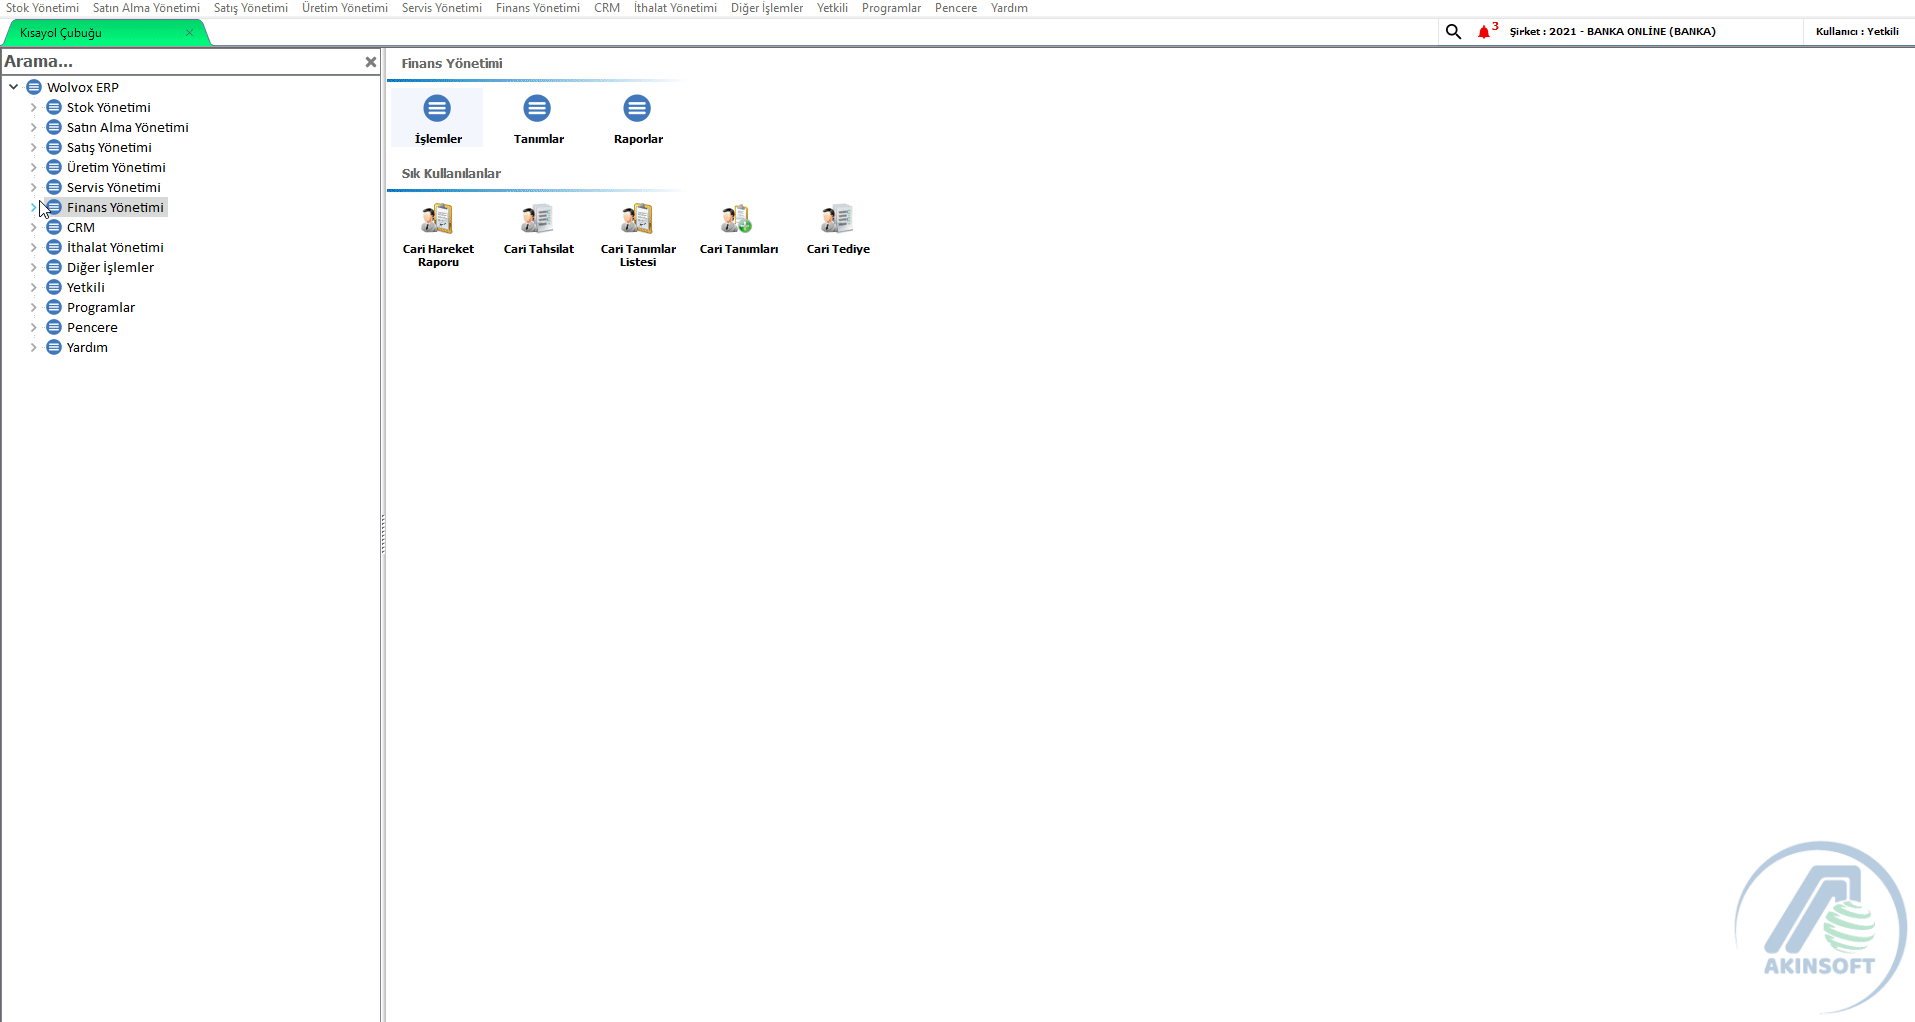Expand the Stok Yönetimi tree branch
Screen dimensions: 1915x1022
pyautogui.click(x=33, y=107)
